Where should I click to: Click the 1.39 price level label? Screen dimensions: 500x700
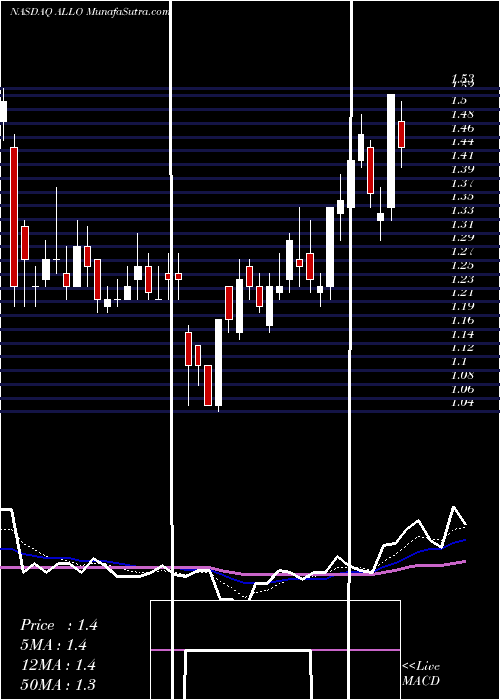tap(463, 169)
